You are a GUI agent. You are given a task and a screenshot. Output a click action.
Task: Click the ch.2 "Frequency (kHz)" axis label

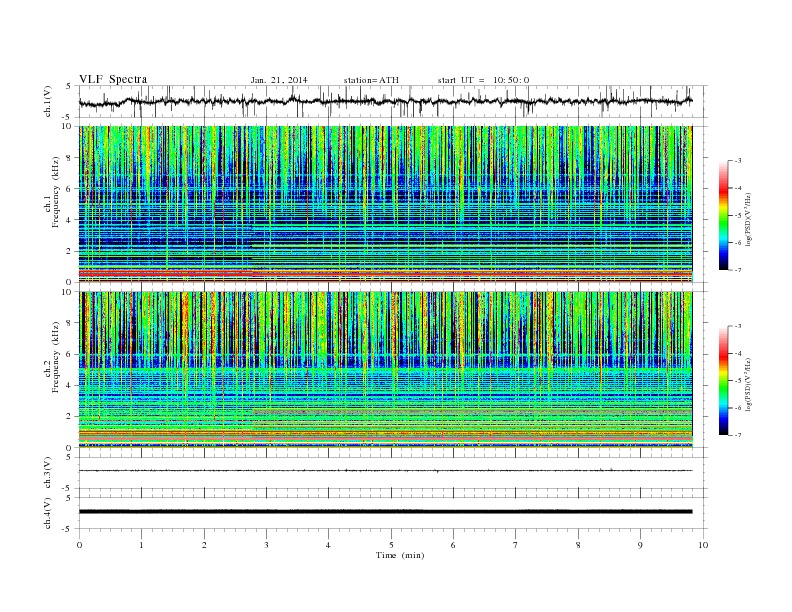point(56,357)
